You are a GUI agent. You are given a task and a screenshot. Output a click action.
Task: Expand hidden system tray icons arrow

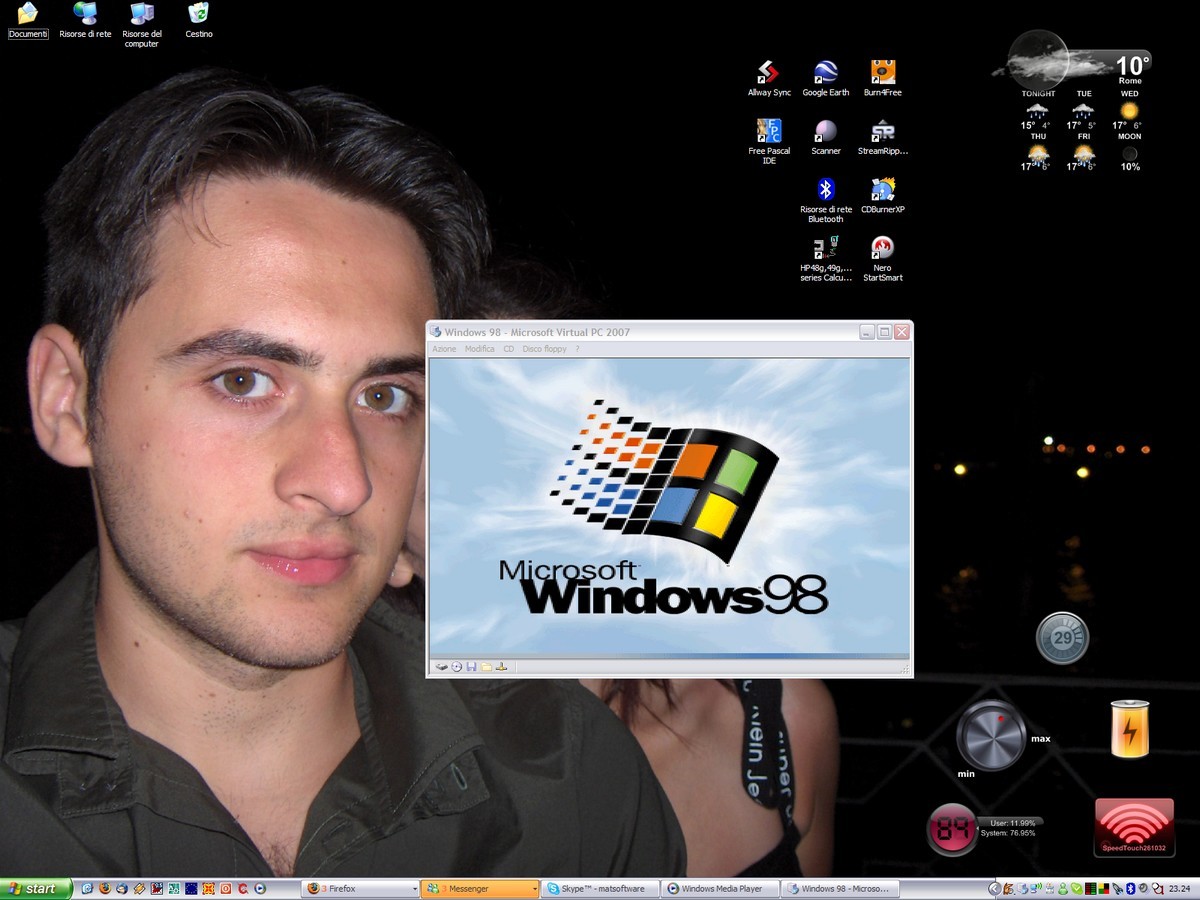tap(994, 888)
